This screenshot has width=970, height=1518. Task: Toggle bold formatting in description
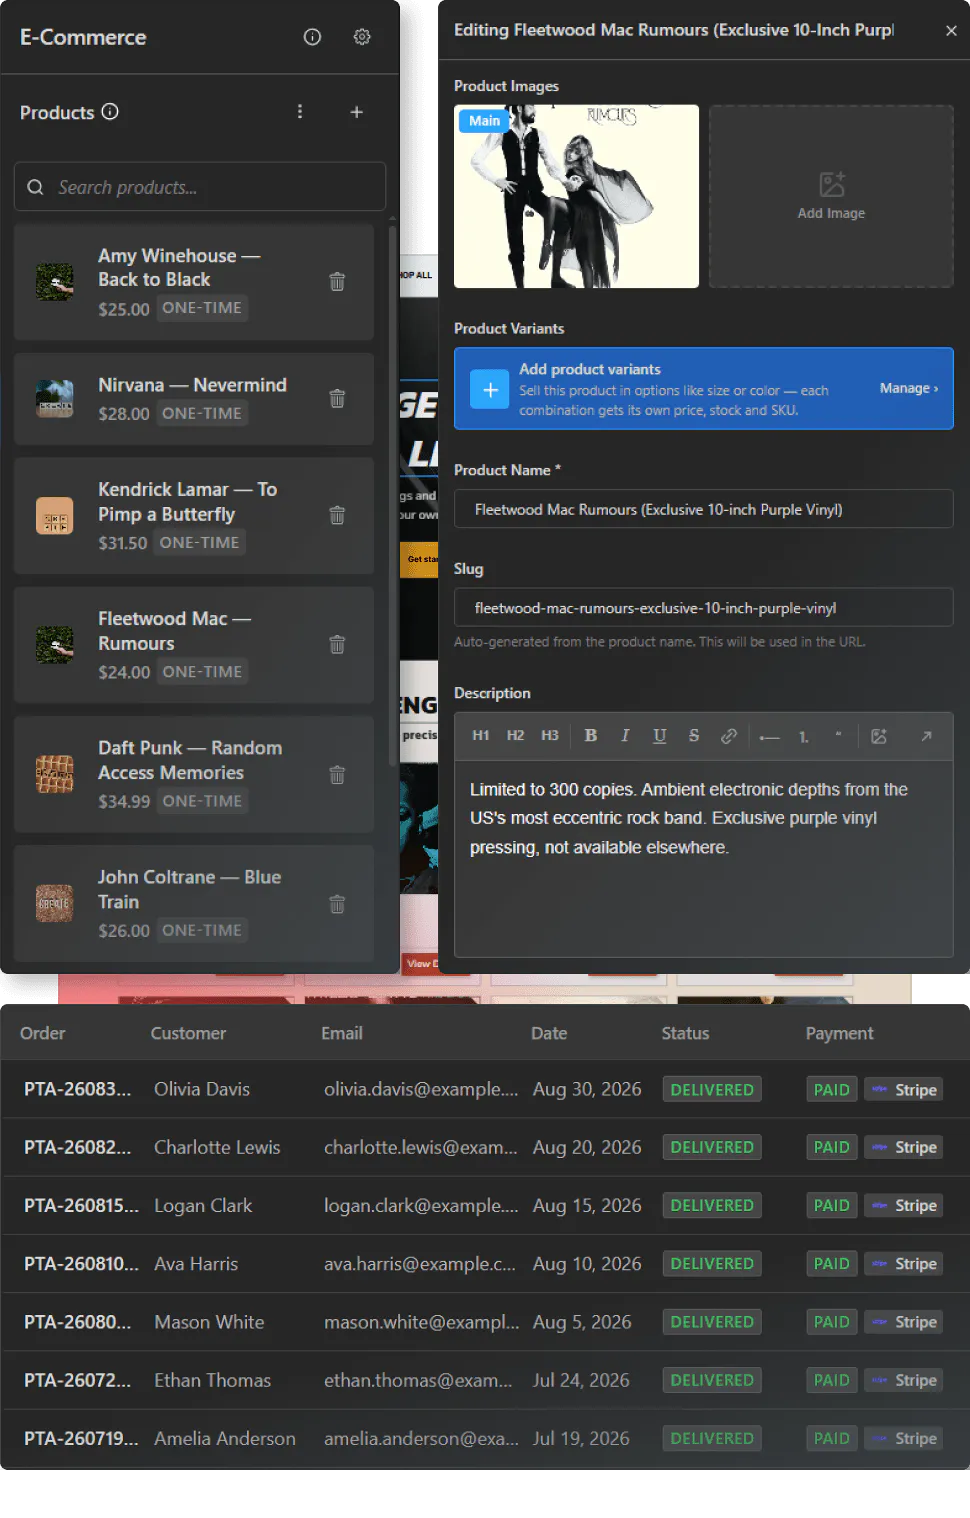coord(591,736)
